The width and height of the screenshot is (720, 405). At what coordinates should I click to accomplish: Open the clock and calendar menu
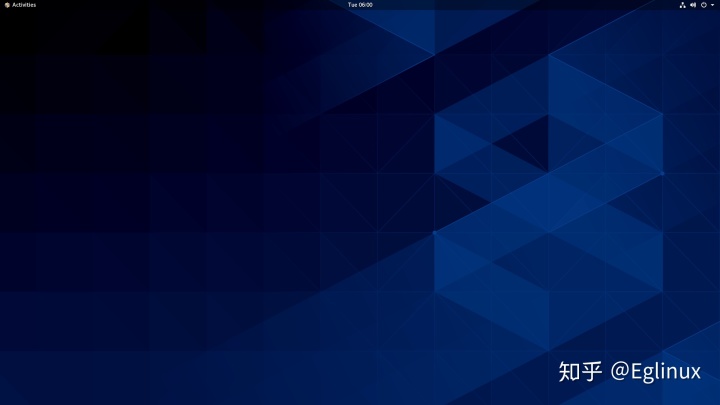click(x=360, y=5)
